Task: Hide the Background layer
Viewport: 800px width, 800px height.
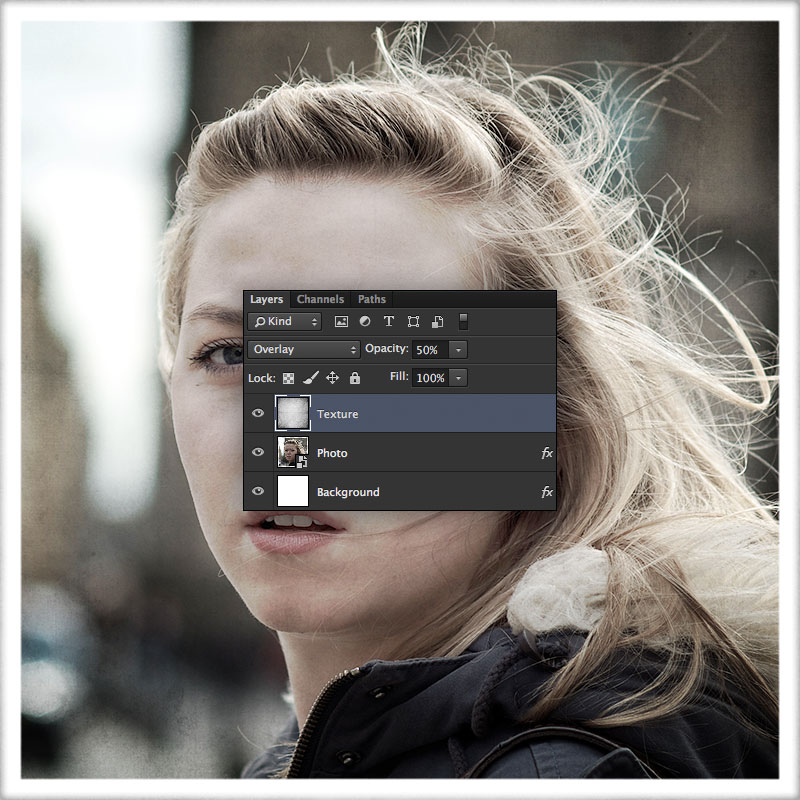Action: tap(258, 491)
